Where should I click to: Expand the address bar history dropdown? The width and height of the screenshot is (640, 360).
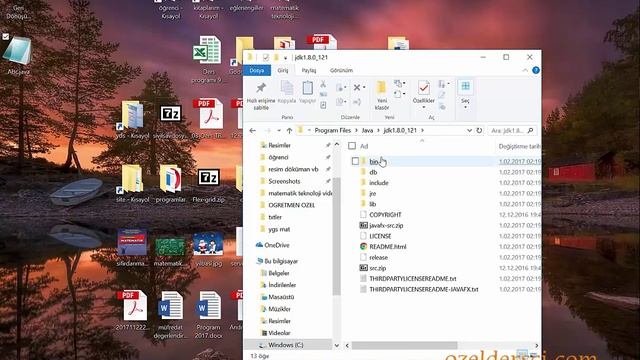[469, 131]
